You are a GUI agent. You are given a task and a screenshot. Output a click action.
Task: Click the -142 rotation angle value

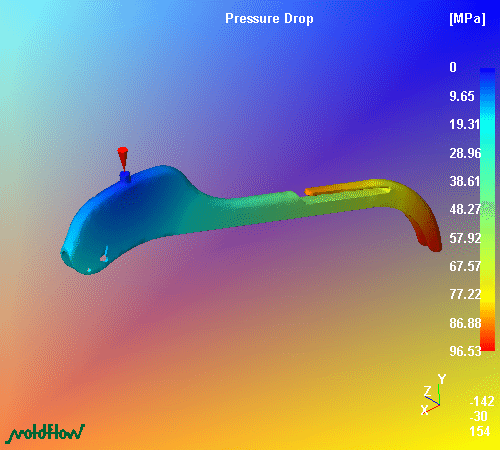tap(482, 401)
